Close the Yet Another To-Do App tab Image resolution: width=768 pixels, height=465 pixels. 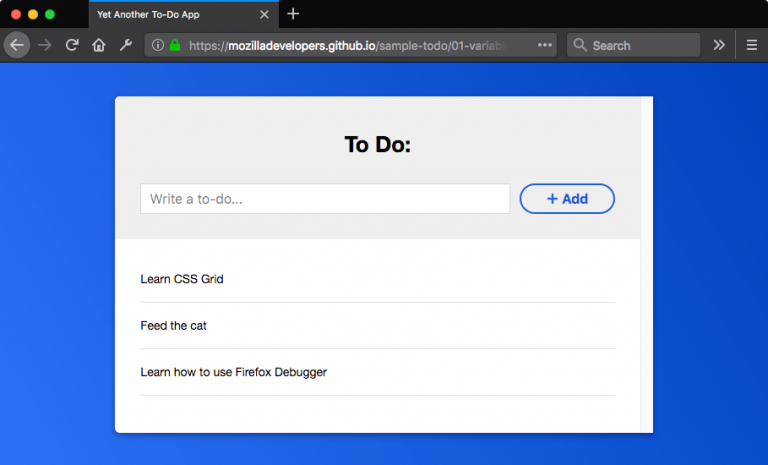[264, 14]
